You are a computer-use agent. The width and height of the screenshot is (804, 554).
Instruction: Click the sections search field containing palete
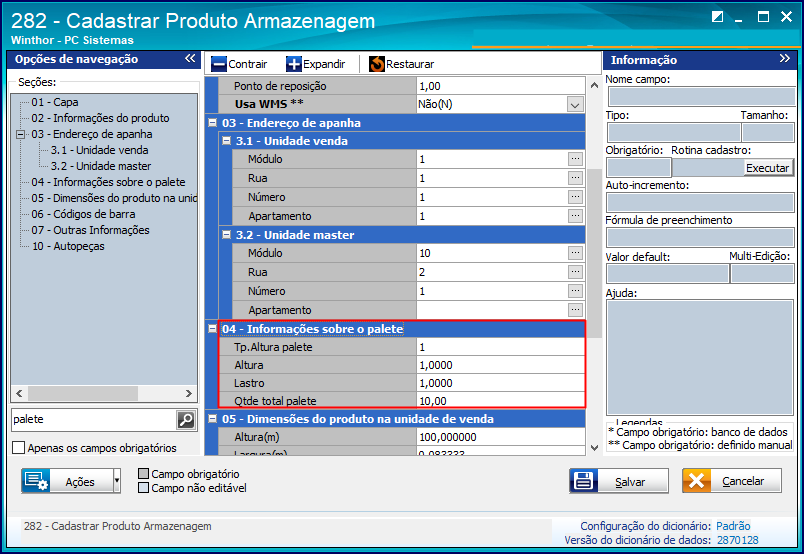click(94, 420)
